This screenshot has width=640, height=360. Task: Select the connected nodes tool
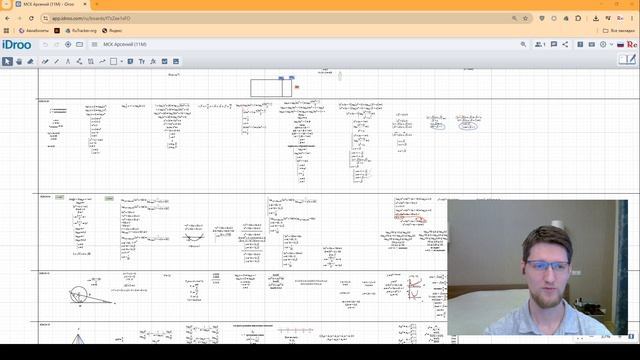point(79,61)
